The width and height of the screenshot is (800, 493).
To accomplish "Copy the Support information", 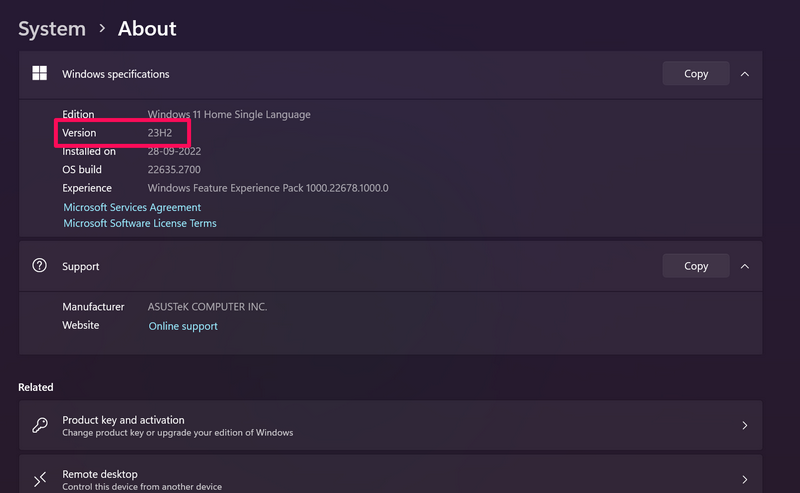I will click(696, 266).
